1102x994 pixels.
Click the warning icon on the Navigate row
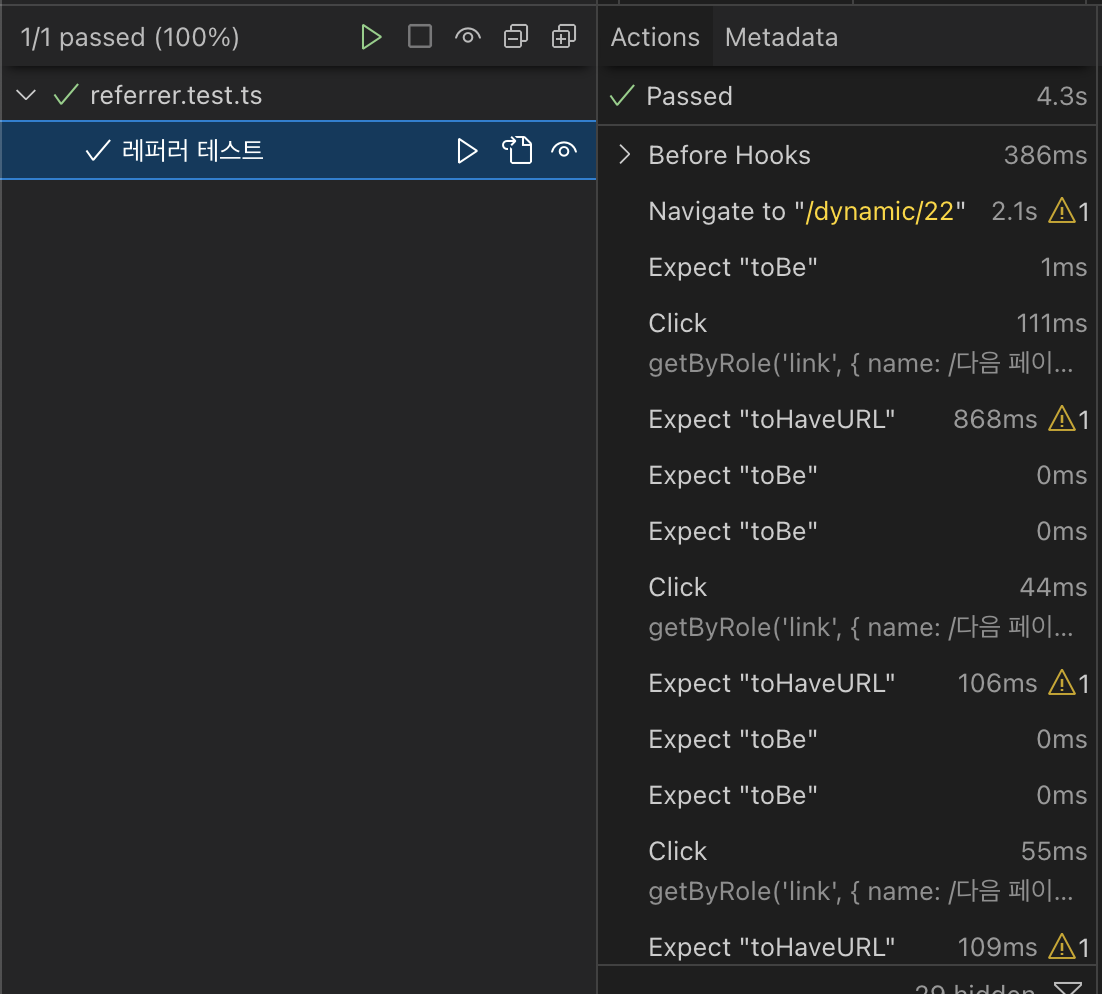click(x=1060, y=211)
